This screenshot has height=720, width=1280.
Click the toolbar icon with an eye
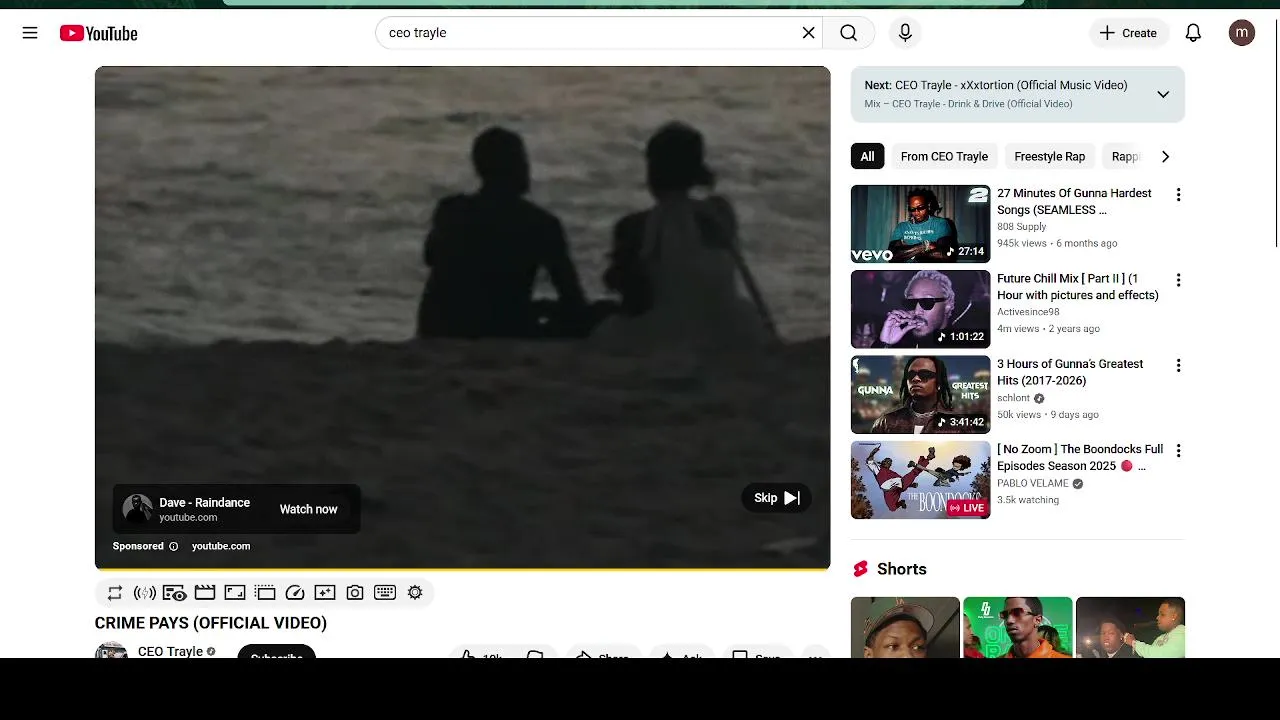point(175,593)
